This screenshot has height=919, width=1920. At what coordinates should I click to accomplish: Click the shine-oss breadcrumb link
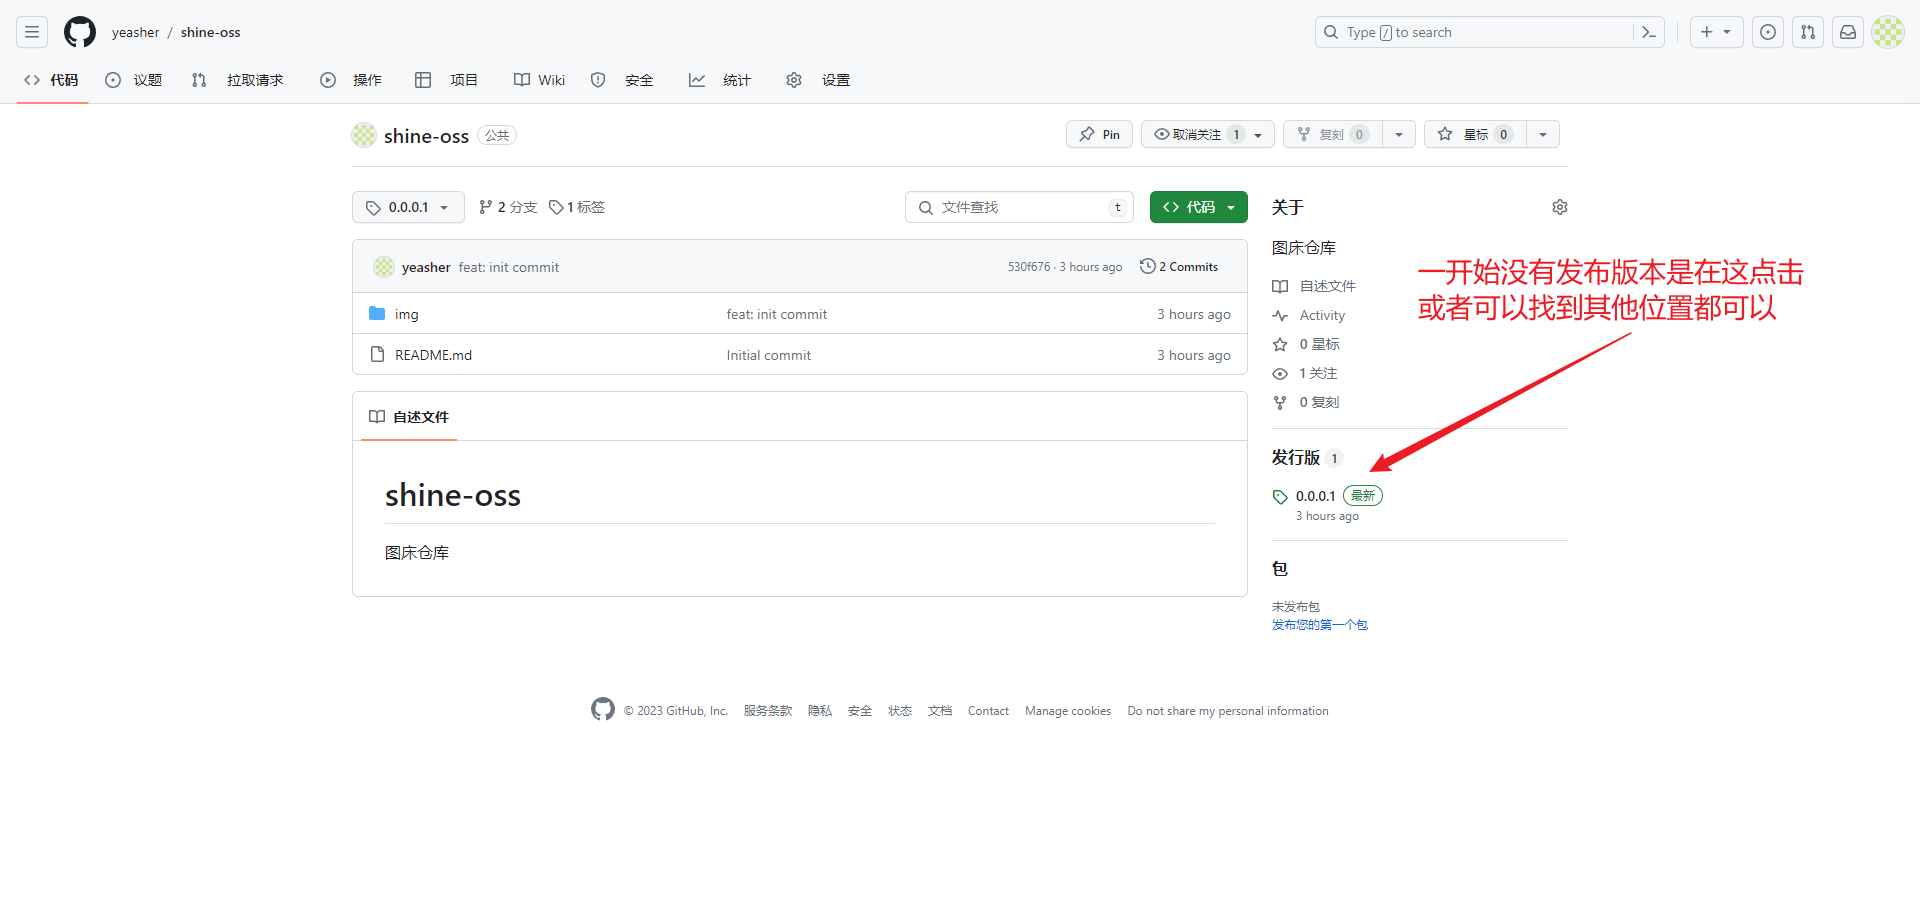point(210,32)
